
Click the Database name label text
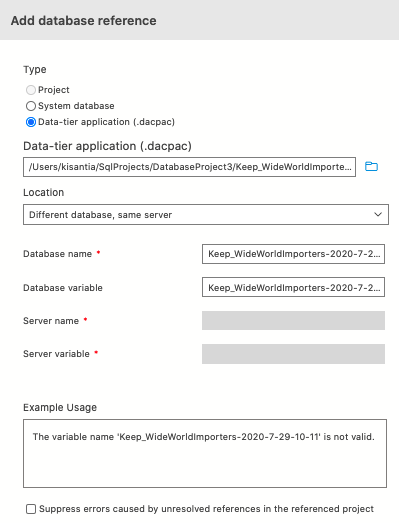coord(57,254)
